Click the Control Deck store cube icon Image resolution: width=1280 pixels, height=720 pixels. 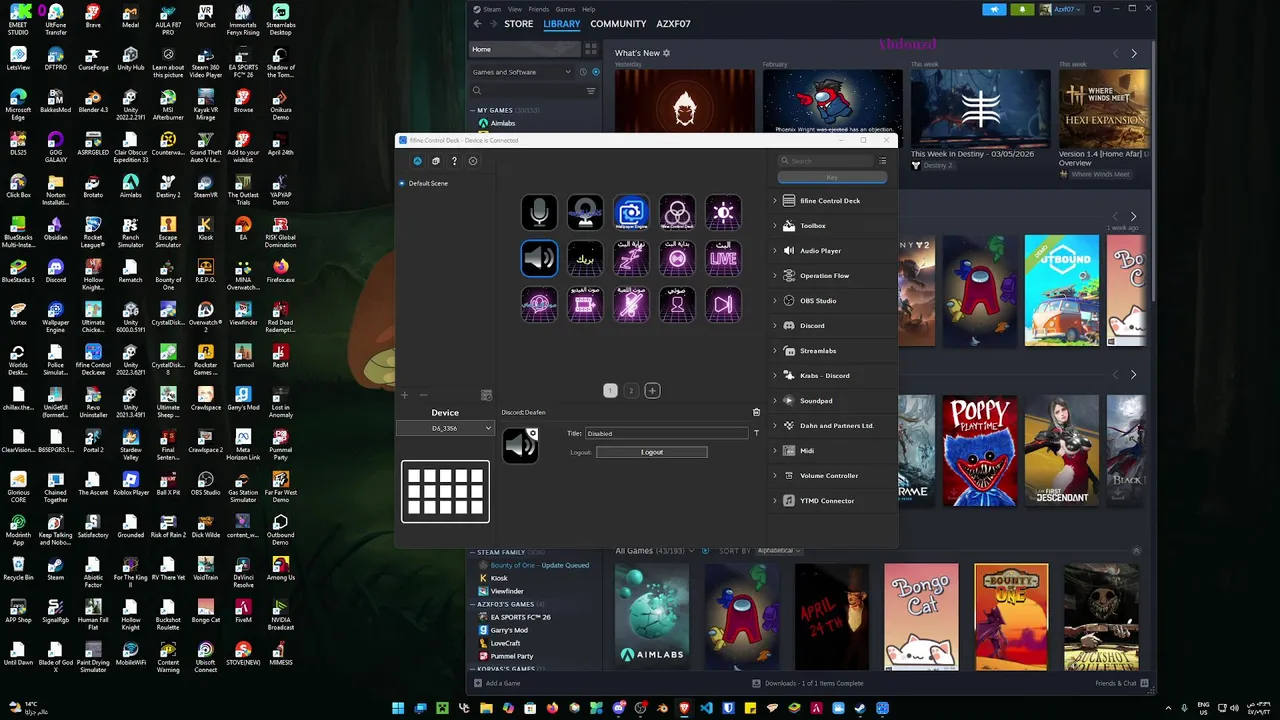pyautogui.click(x=436, y=161)
